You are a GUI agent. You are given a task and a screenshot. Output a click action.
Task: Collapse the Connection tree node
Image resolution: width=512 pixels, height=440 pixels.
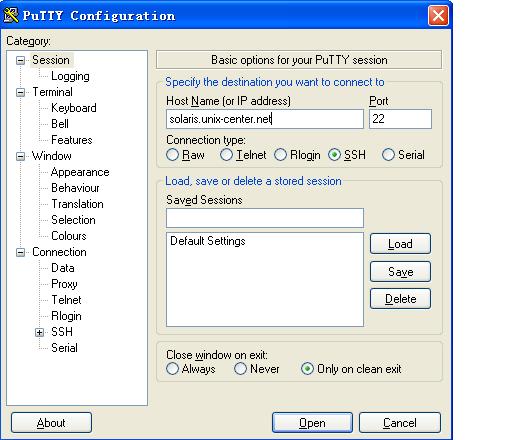click(x=20, y=252)
